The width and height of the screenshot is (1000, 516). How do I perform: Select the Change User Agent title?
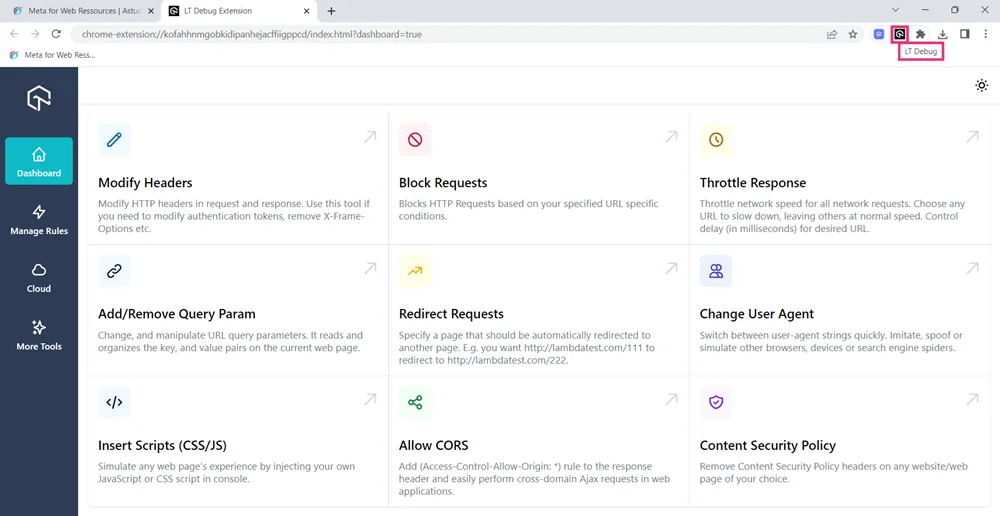[757, 314]
